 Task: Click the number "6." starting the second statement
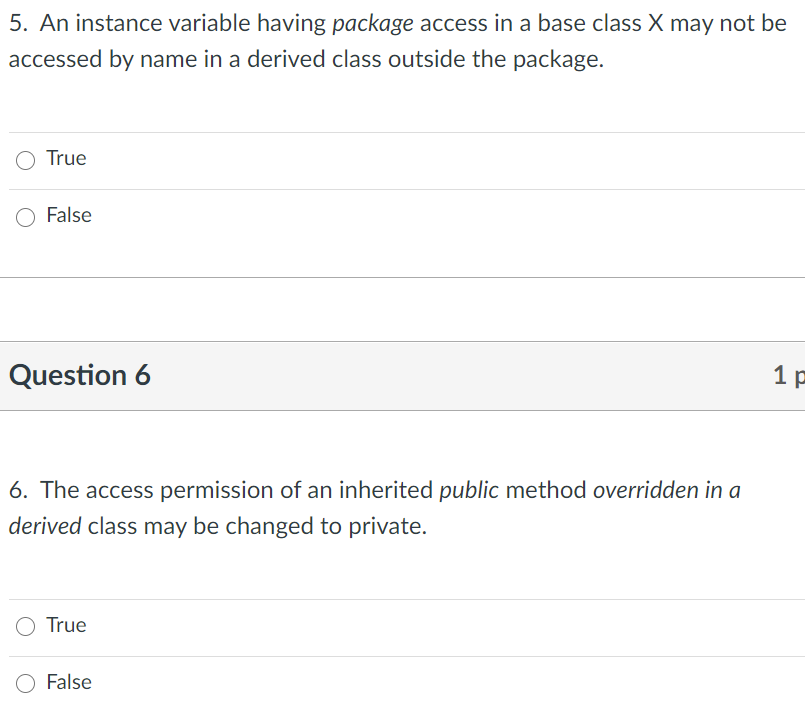tap(19, 490)
